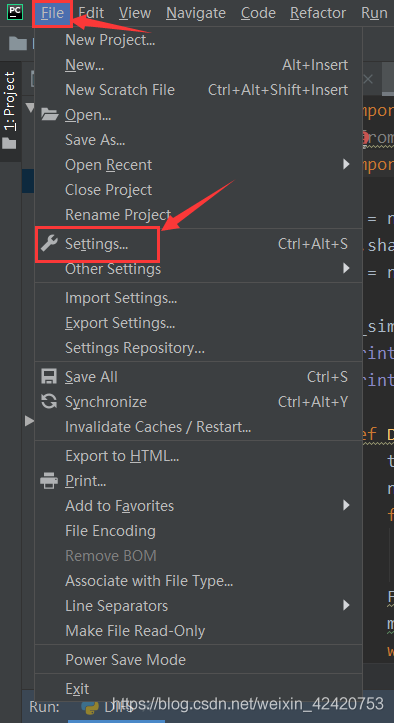Viewport: 394px width, 723px height.
Task: Toggle Make File Read-Only
Action: point(198,631)
